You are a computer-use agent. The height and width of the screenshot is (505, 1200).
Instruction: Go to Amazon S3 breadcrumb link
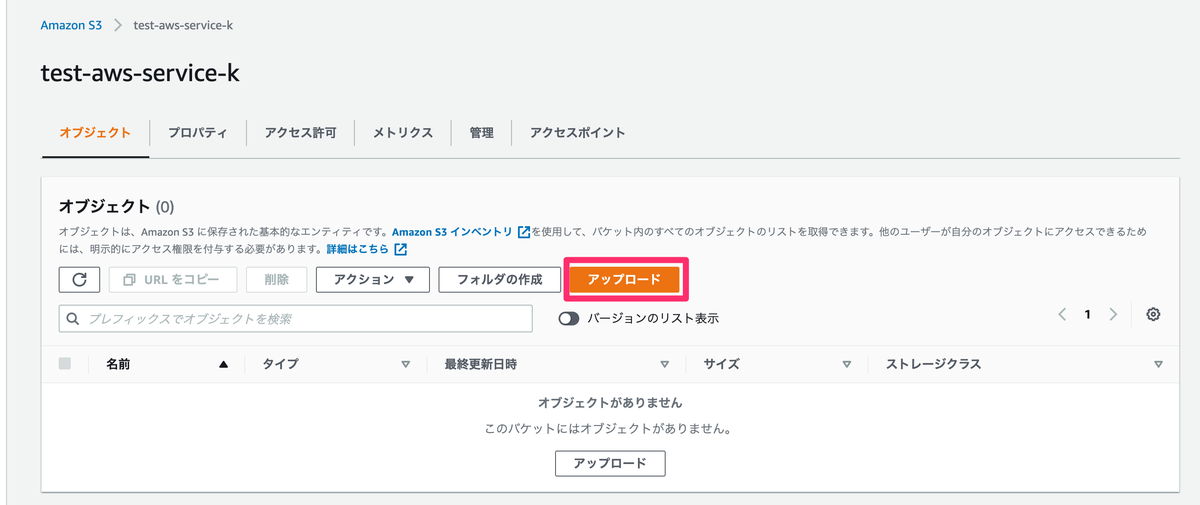[x=71, y=25]
